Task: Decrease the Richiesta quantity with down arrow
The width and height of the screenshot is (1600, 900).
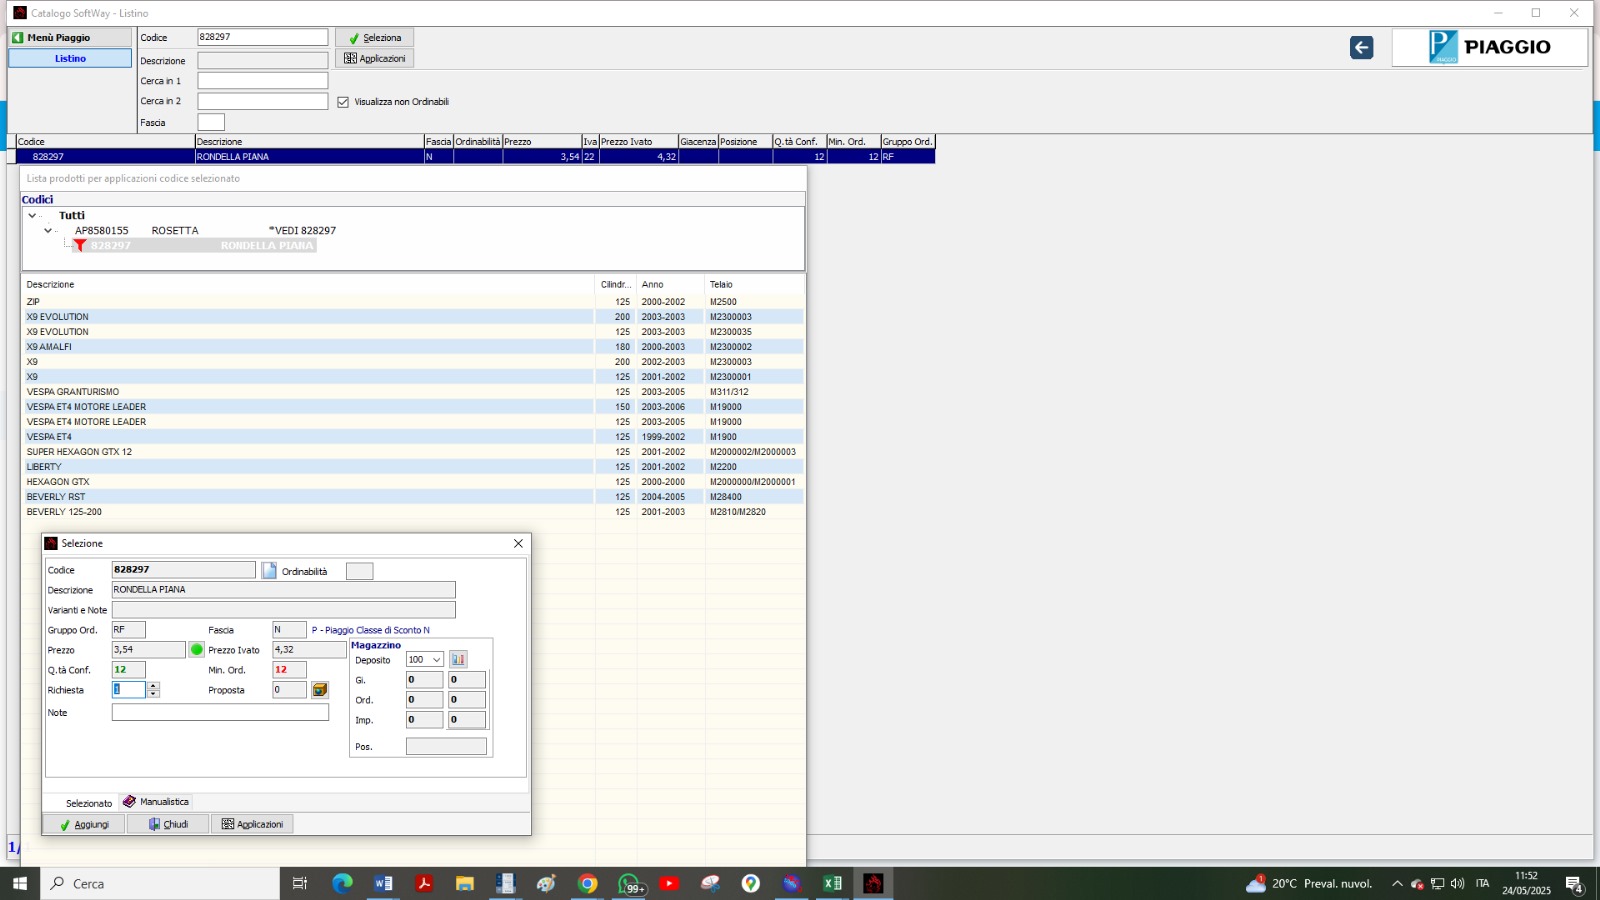Action: coord(153,694)
